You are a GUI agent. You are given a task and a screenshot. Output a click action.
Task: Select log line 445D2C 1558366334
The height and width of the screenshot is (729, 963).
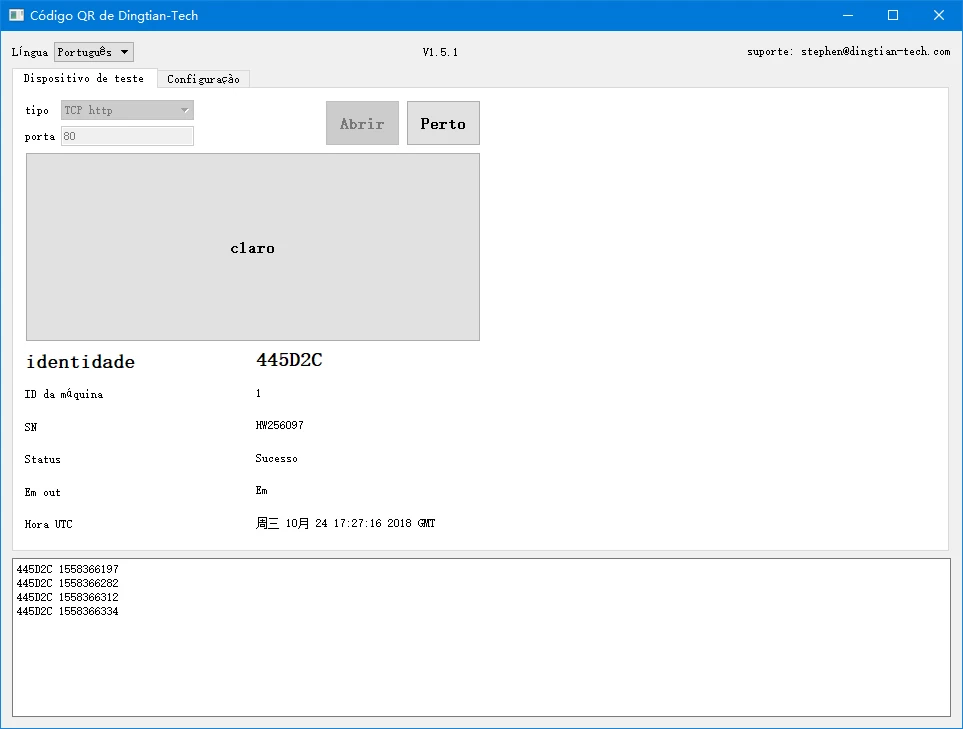(x=68, y=612)
